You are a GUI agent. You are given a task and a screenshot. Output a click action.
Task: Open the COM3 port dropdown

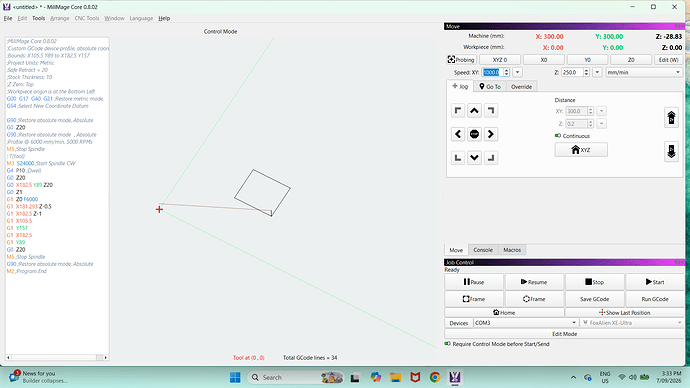pos(525,323)
